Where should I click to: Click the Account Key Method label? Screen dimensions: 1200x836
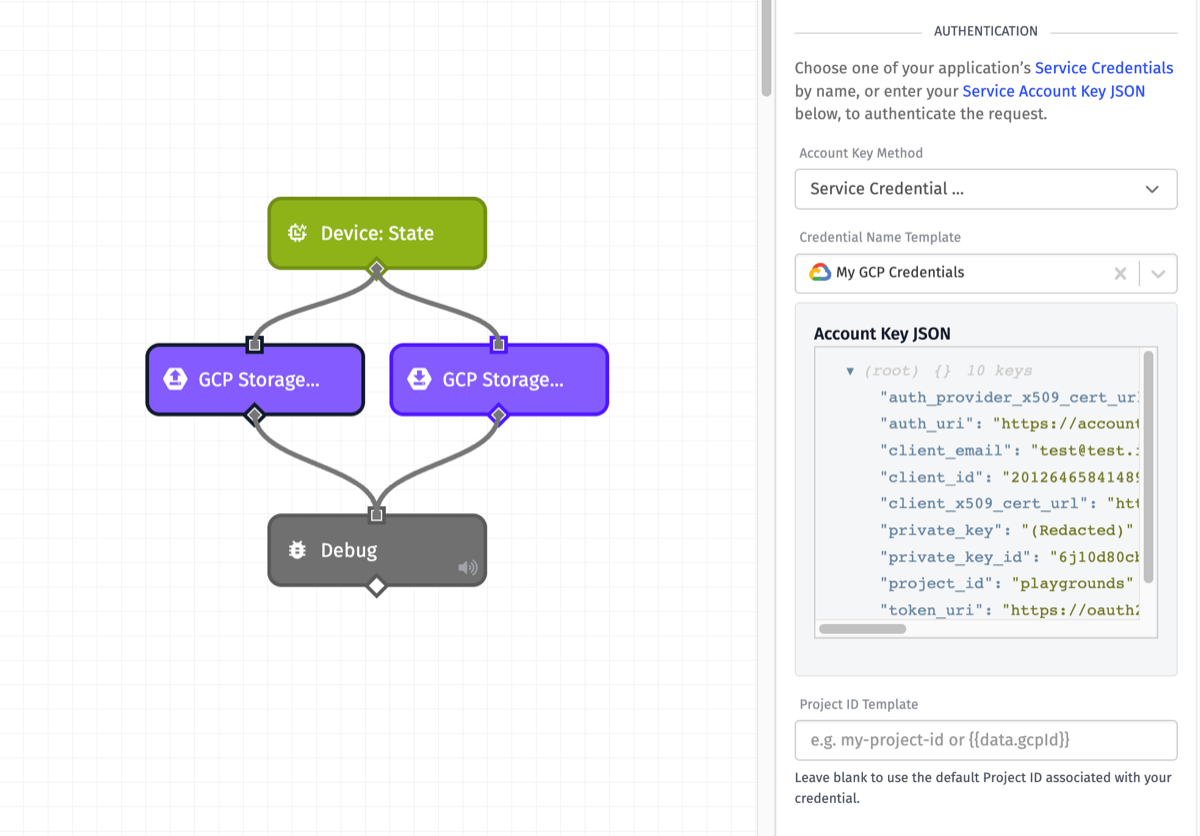[861, 153]
